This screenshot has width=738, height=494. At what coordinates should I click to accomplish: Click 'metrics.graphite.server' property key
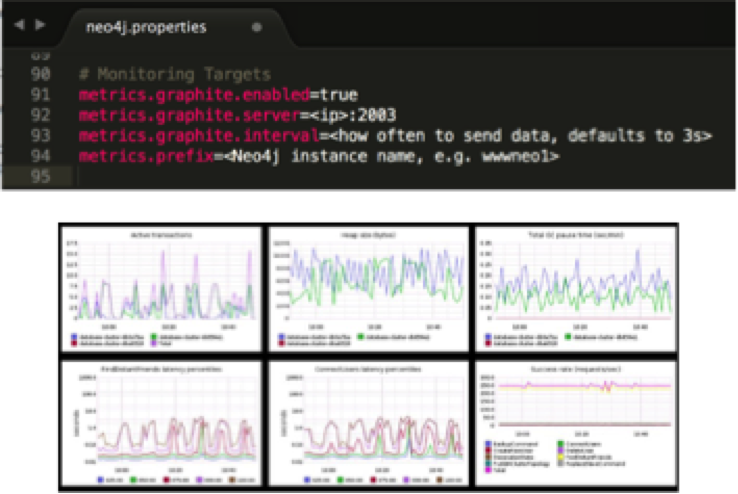189,115
